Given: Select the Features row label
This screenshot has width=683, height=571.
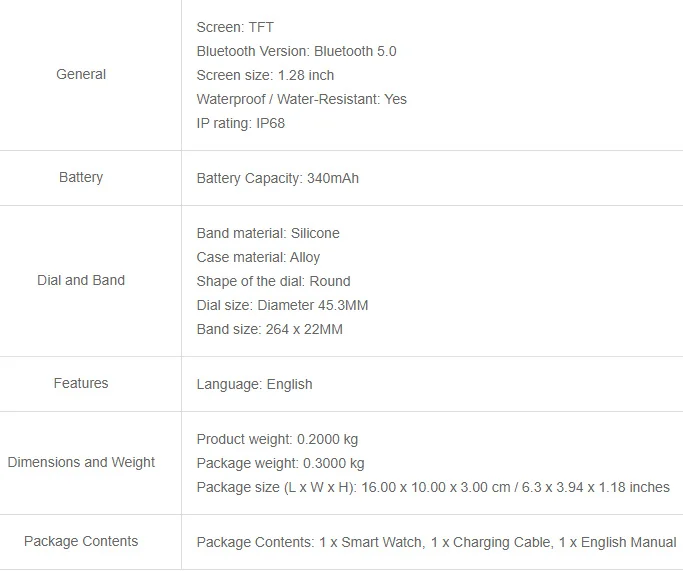Looking at the screenshot, I should [81, 383].
